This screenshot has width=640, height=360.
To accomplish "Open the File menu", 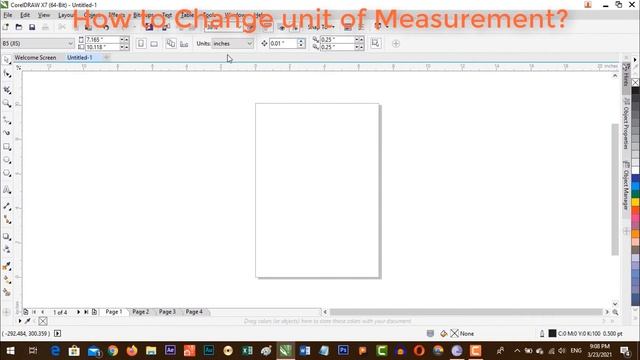I will (7, 15).
